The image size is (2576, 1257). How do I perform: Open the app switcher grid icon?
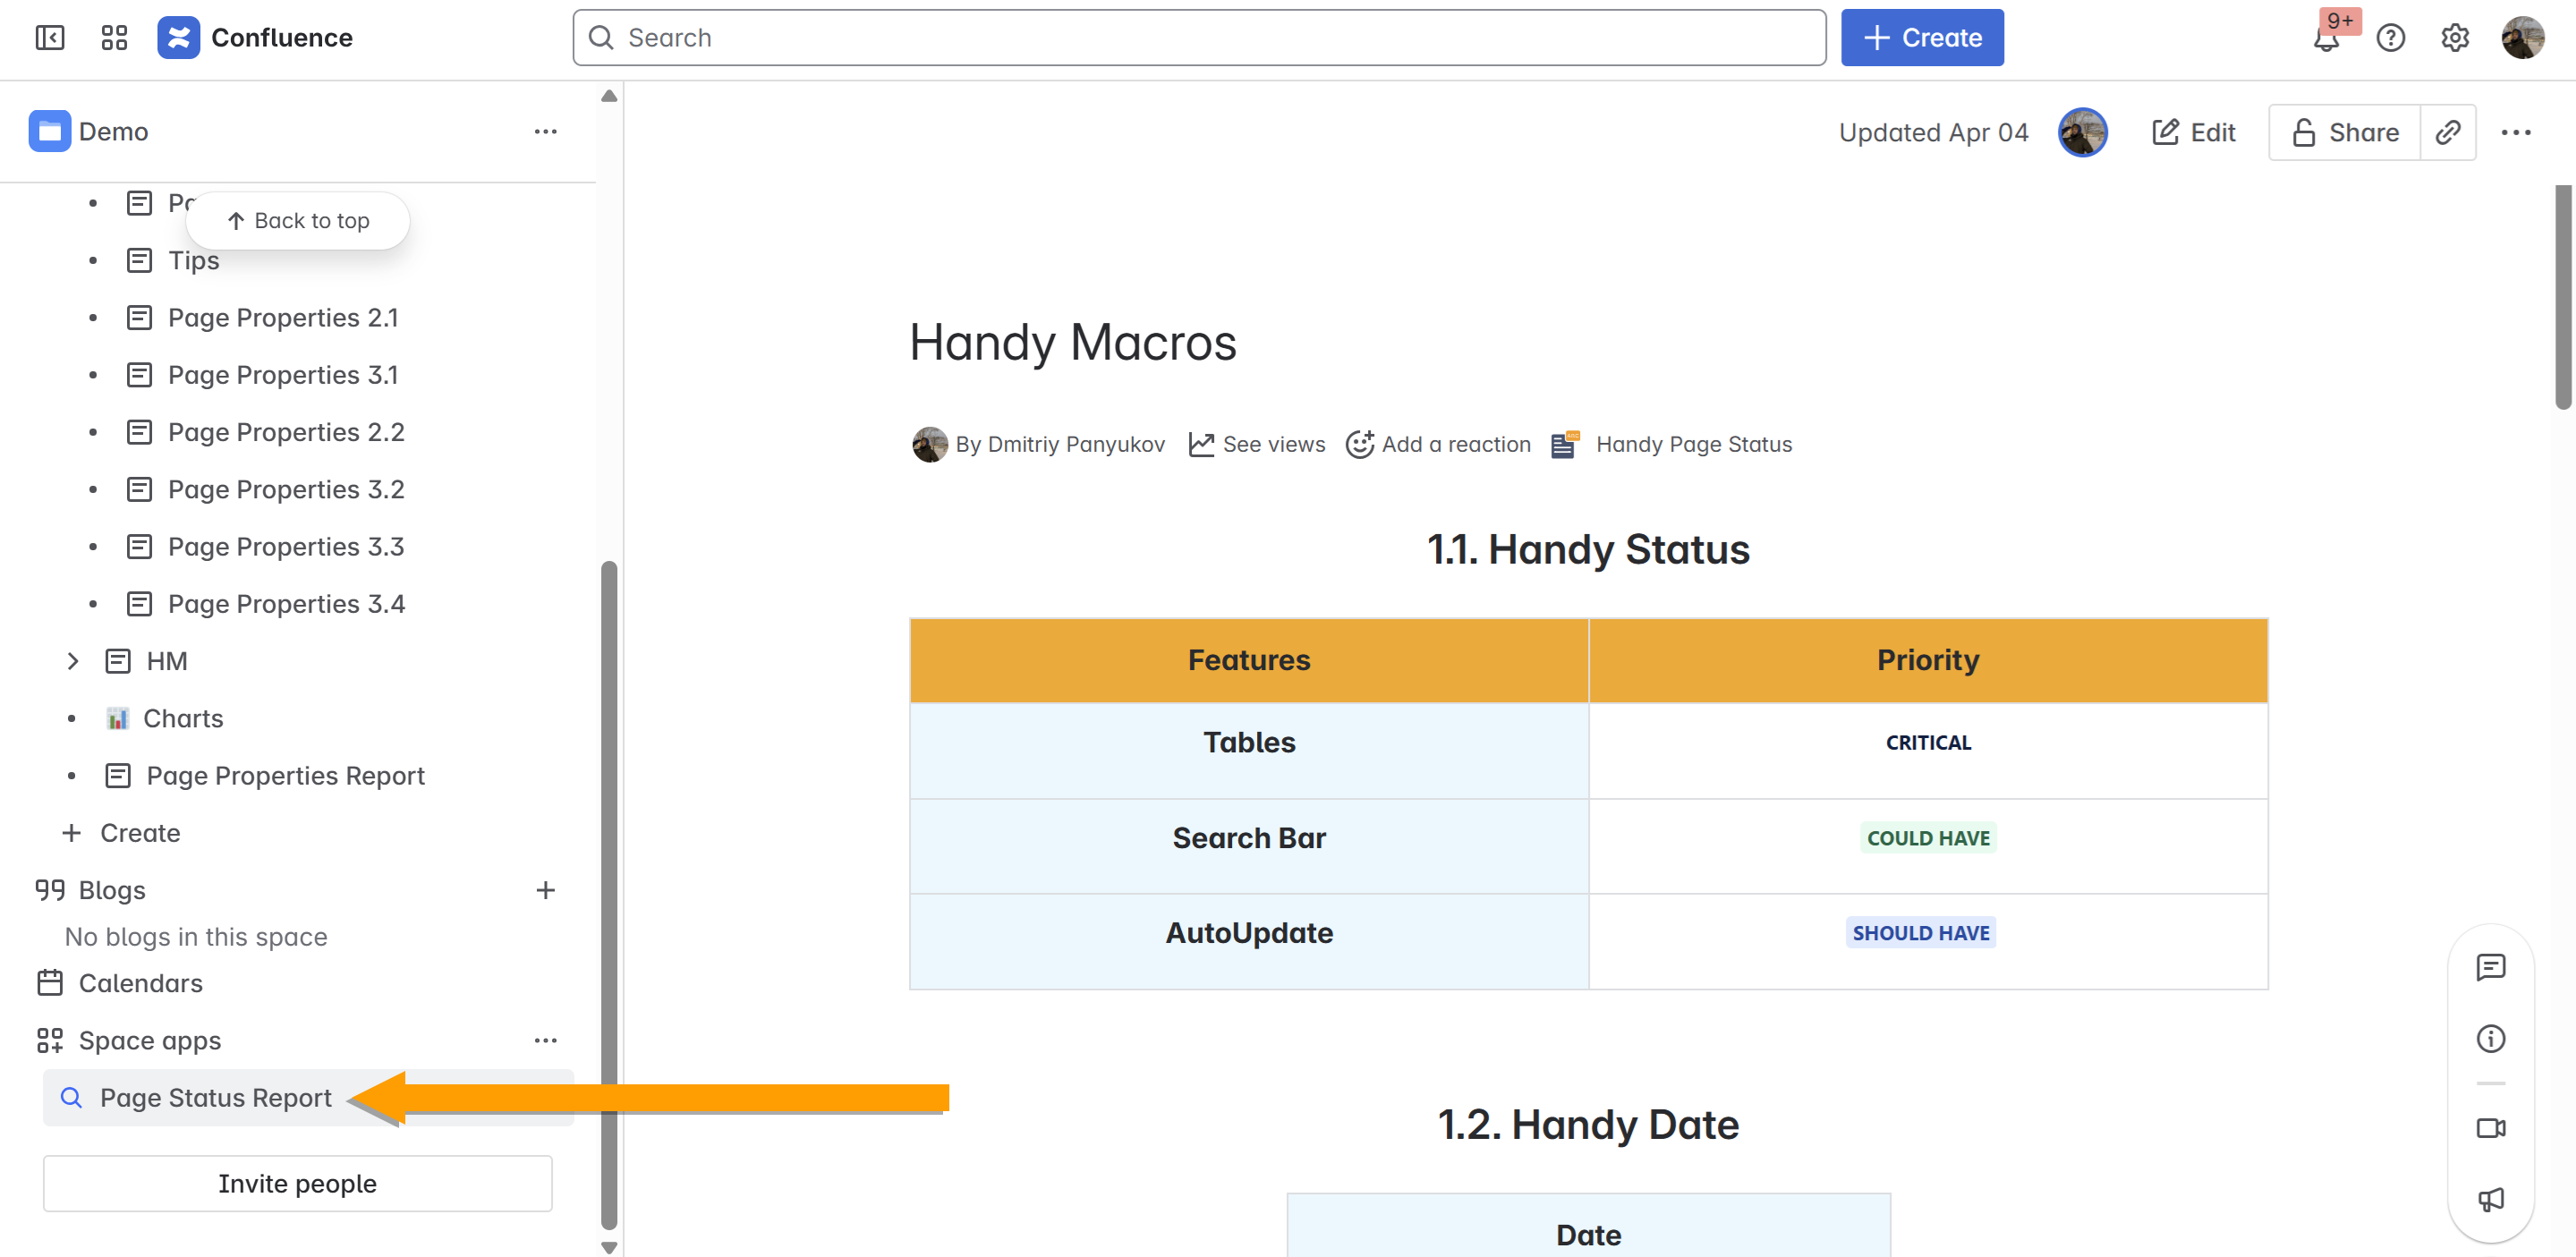[x=114, y=38]
